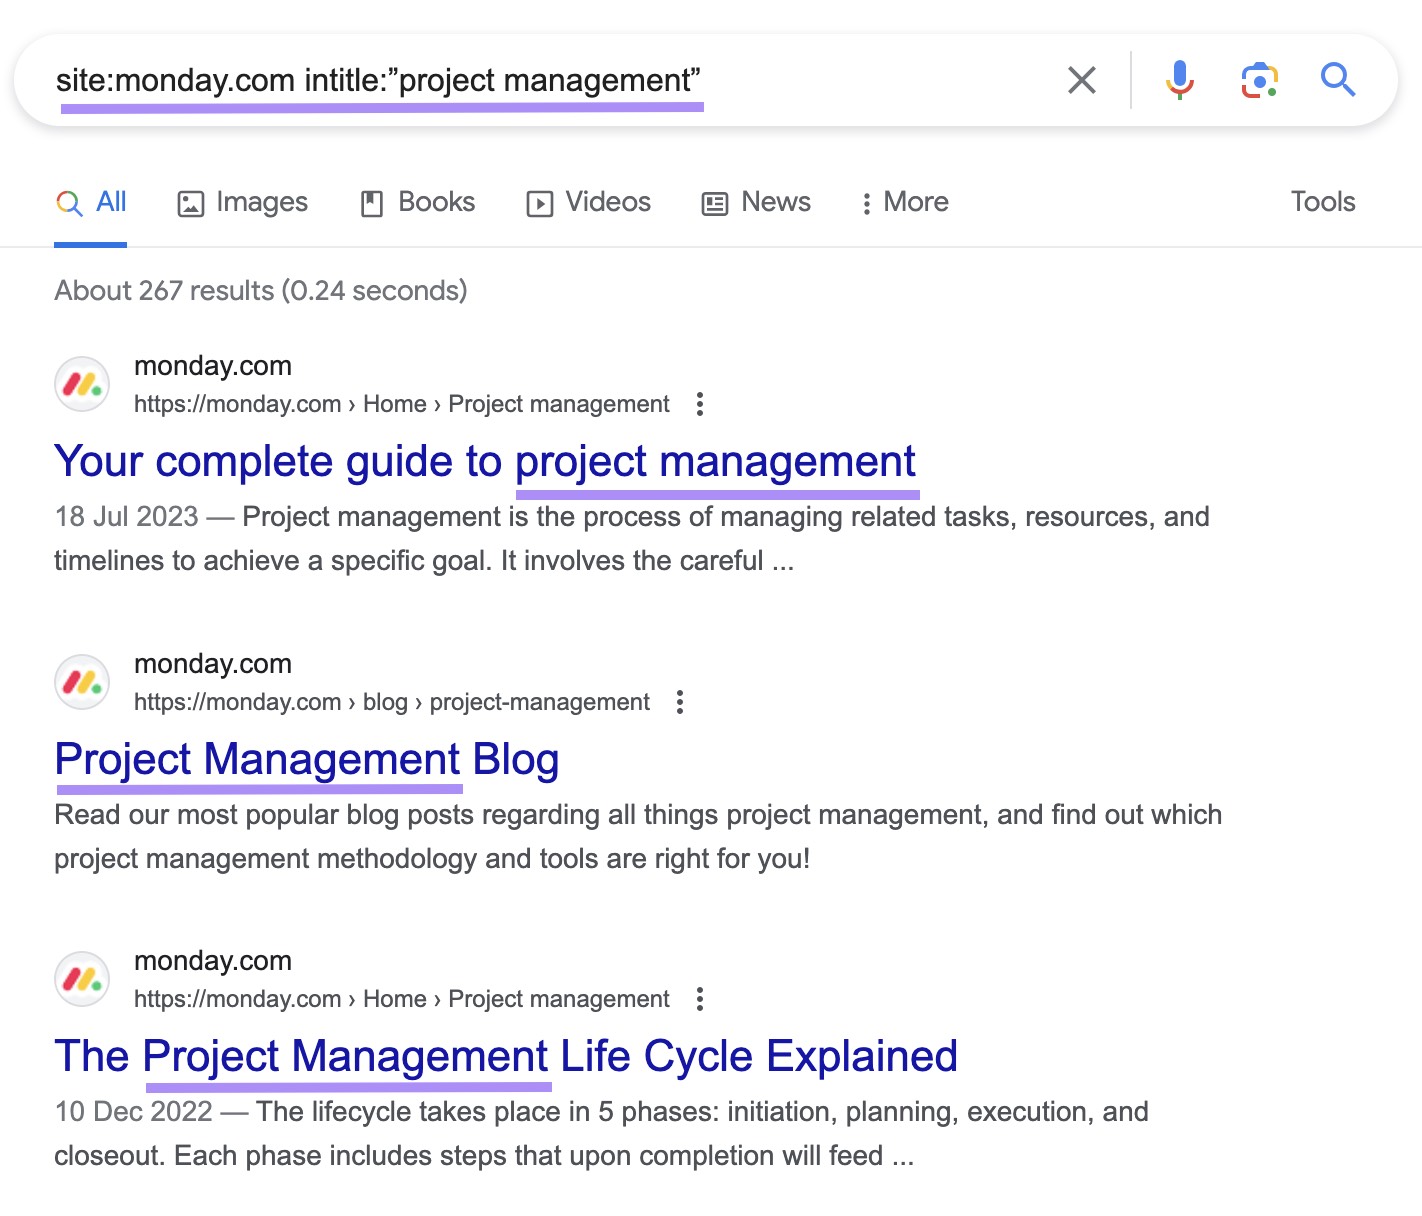Click the monday.com logo beside the blog result
The image size is (1422, 1216).
click(x=82, y=682)
